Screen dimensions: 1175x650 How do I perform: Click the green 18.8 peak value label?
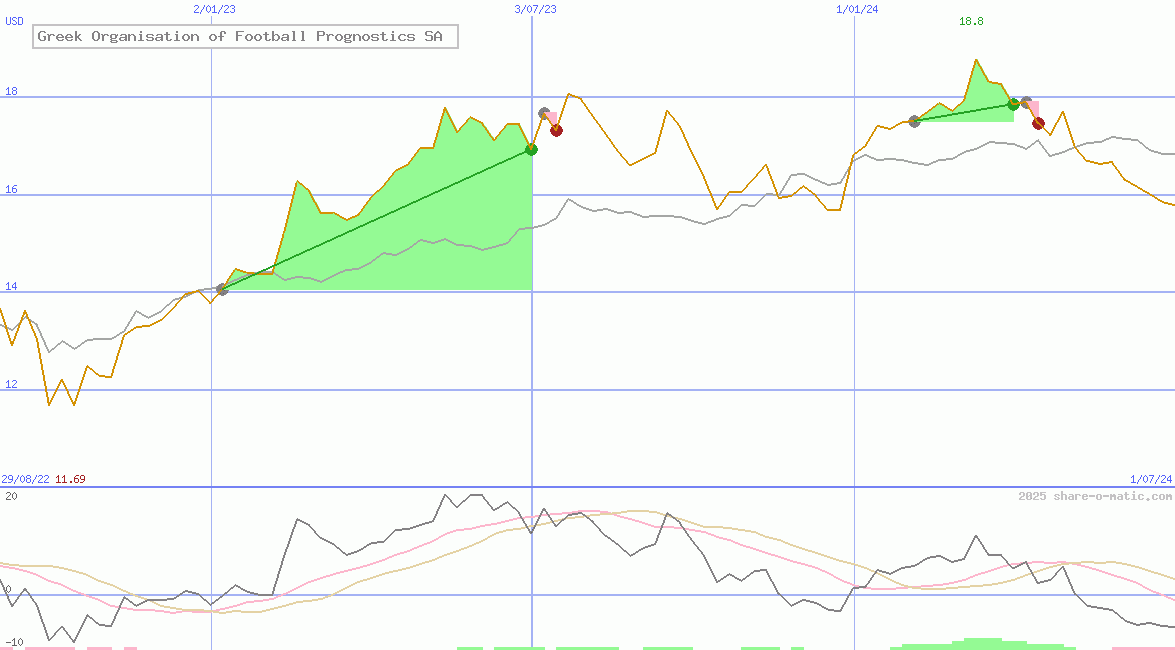coord(971,21)
